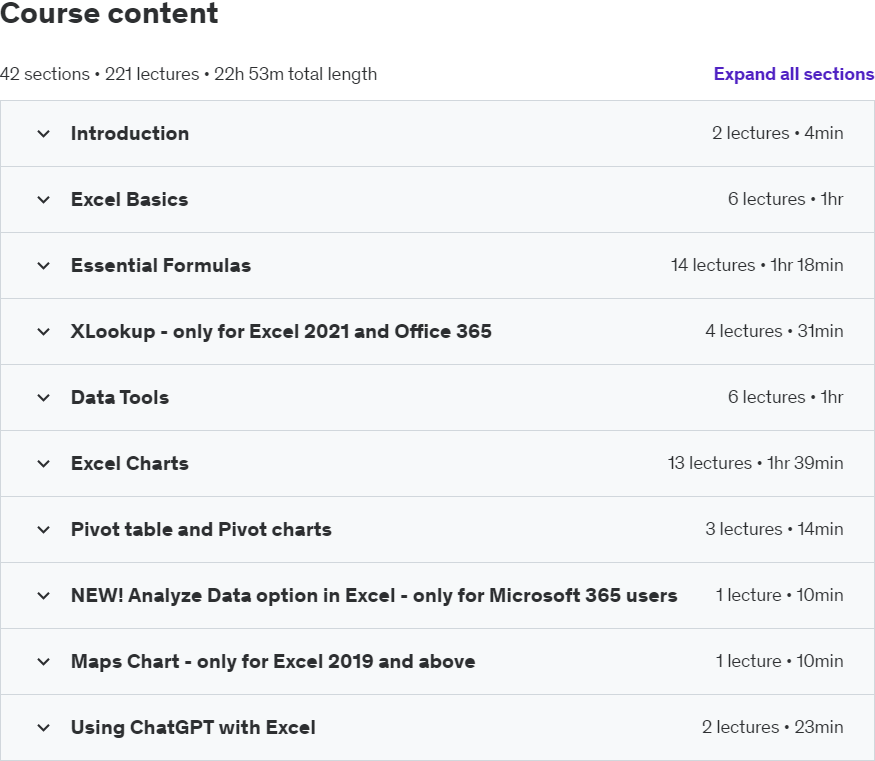
Task: Click the Pivot table section chevron
Action: coord(43,529)
